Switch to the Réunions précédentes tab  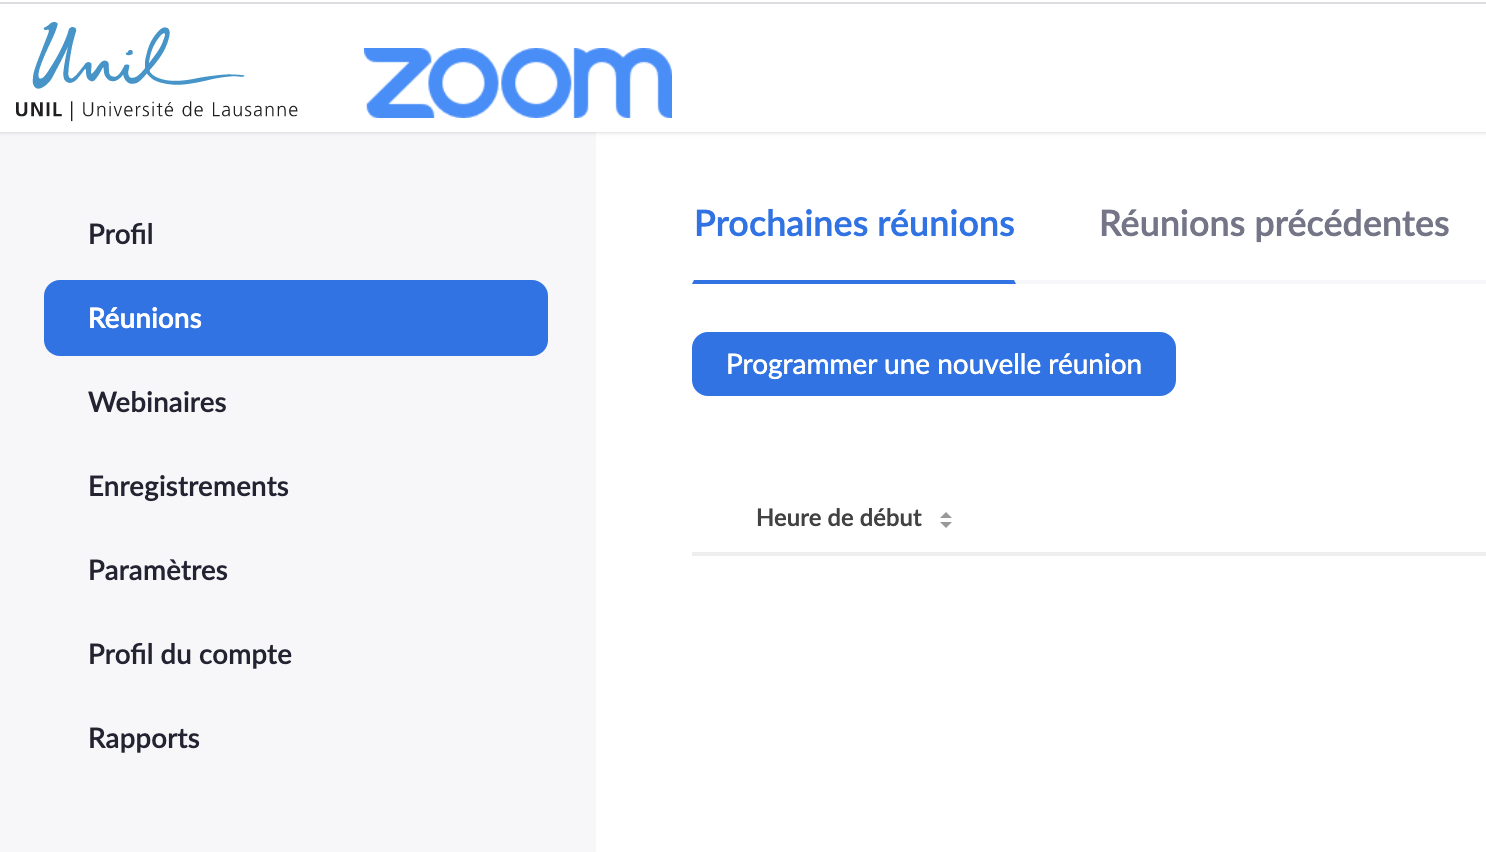[1274, 224]
